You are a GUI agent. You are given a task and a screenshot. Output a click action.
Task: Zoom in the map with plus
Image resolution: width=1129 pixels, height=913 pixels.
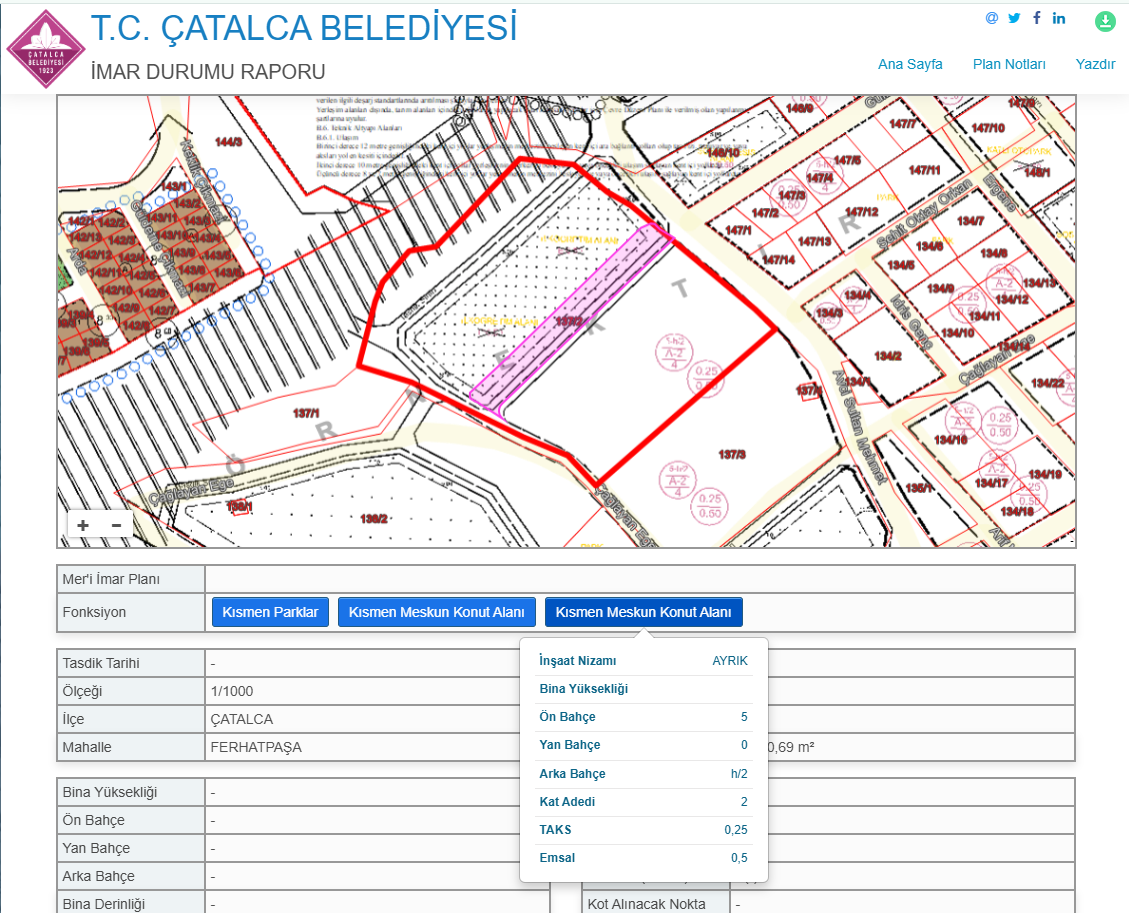[83, 525]
